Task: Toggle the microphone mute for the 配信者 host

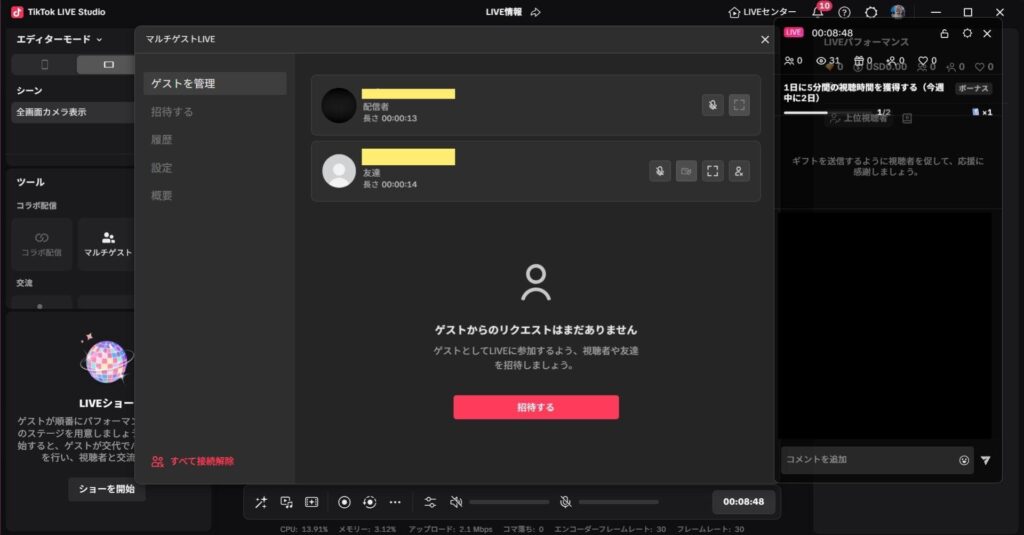Action: point(712,104)
